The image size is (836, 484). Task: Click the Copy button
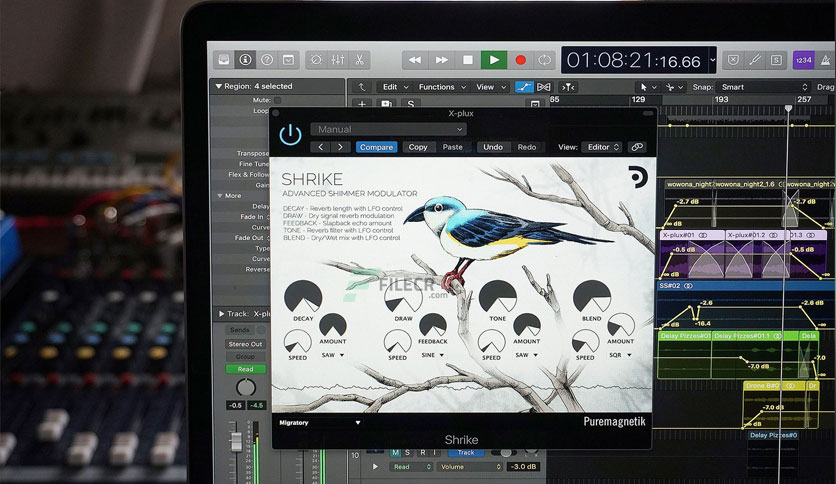tap(418, 147)
